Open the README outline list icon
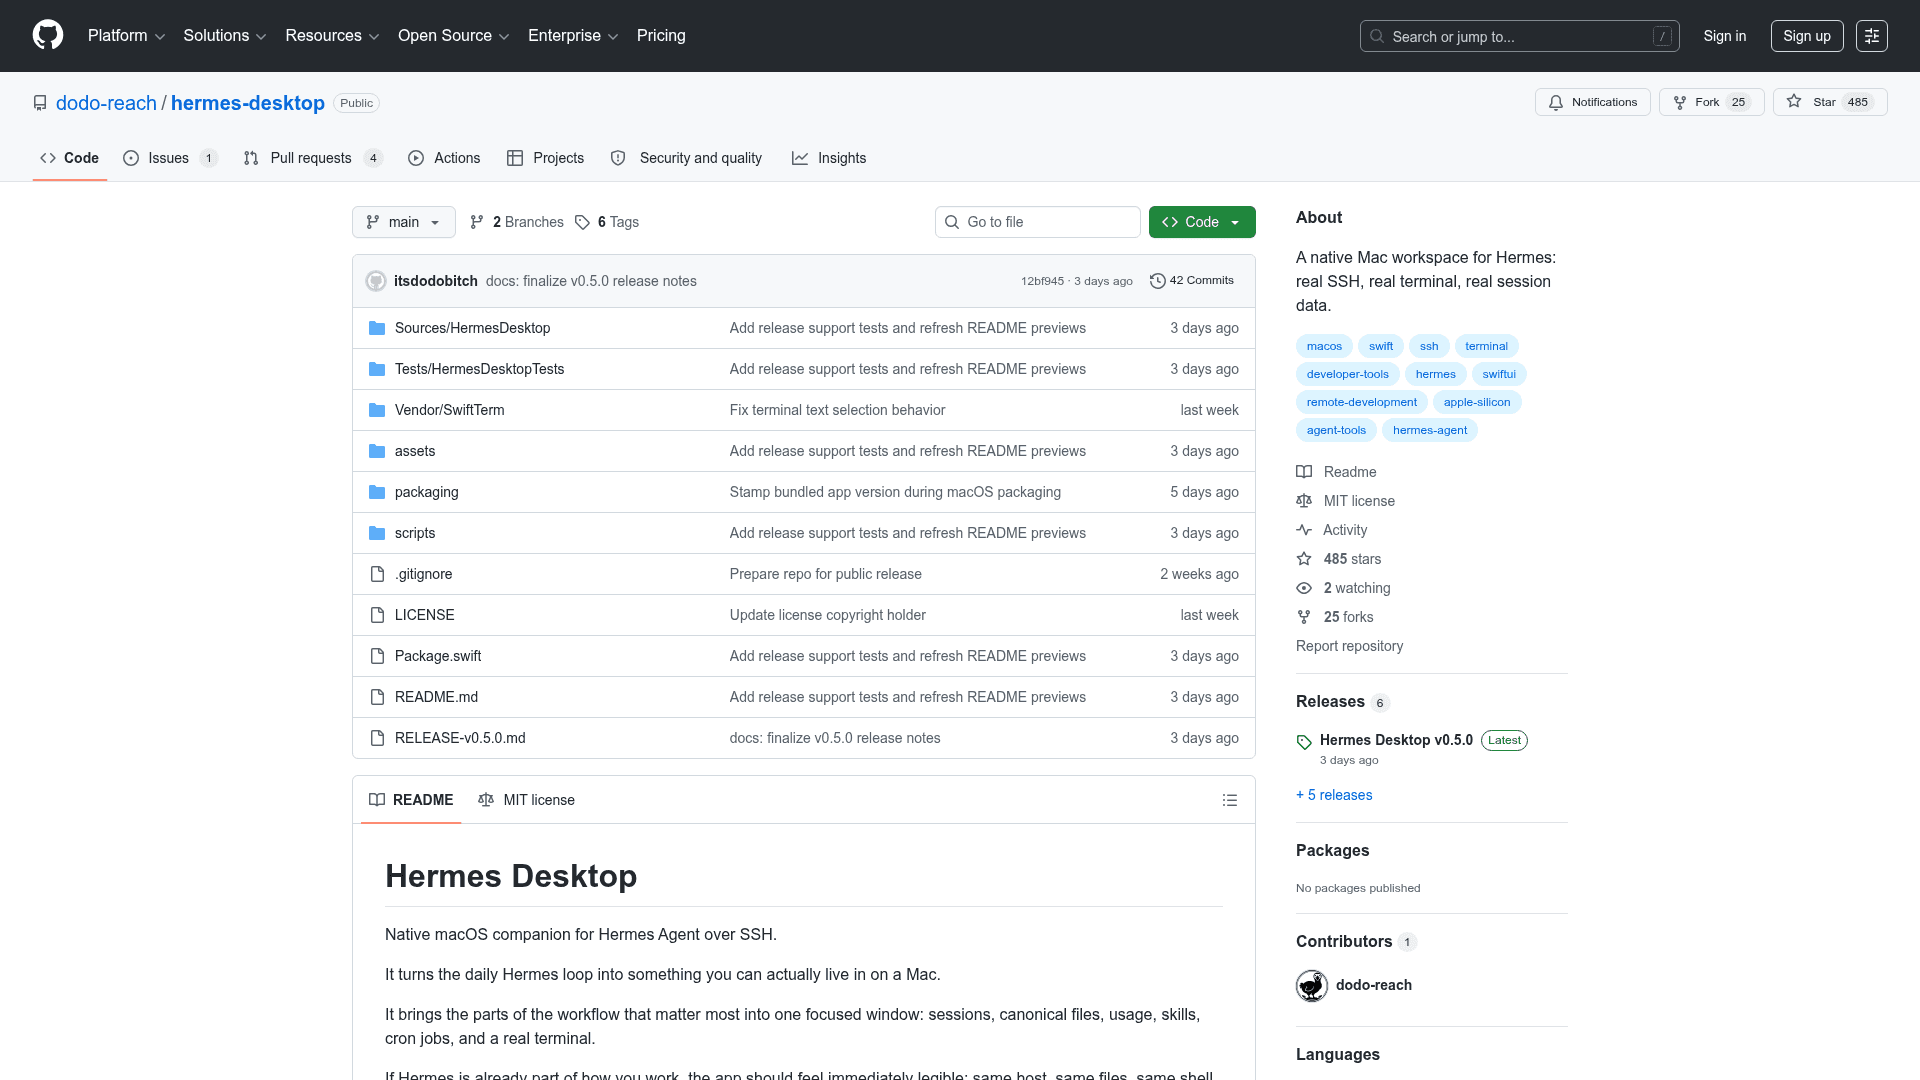Viewport: 1920px width, 1080px height. [x=1230, y=800]
